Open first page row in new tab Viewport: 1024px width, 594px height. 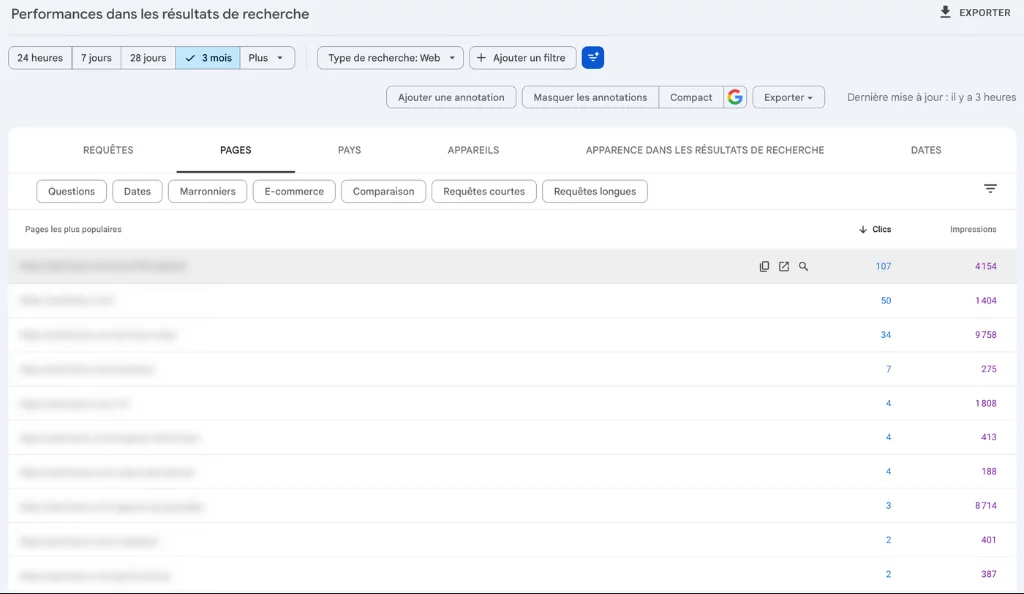tap(784, 267)
